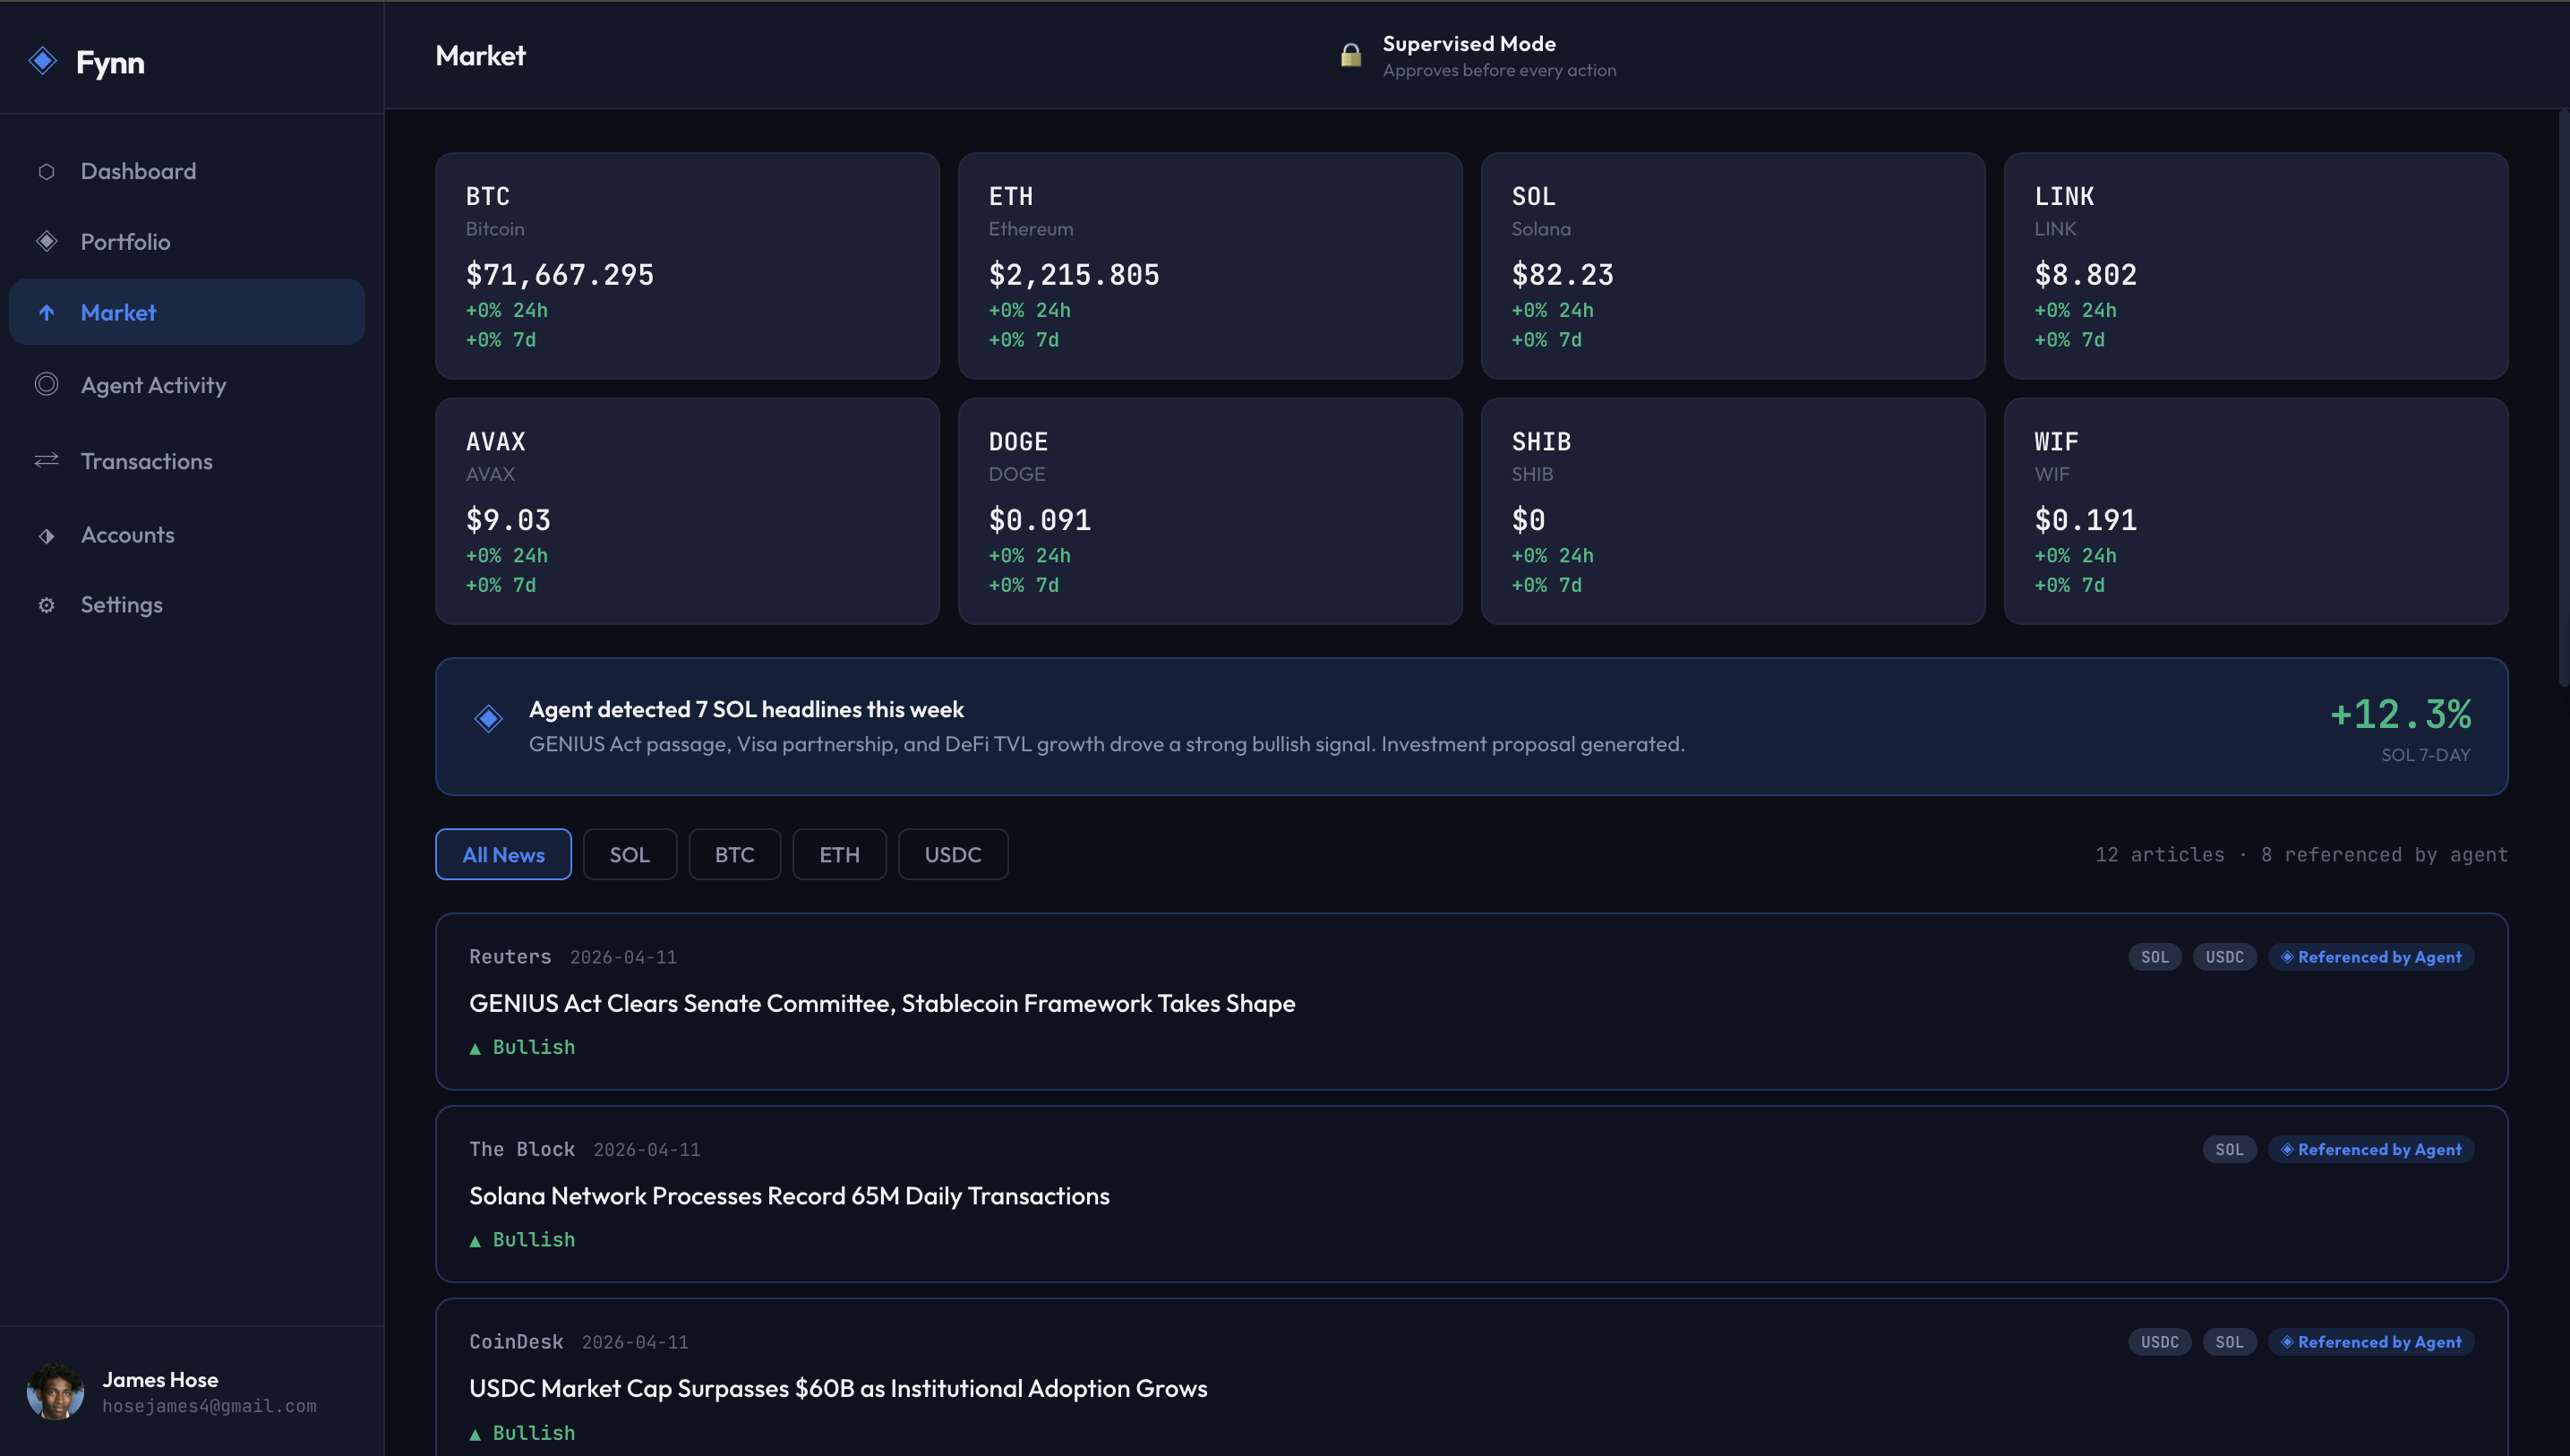
Task: Click the Transactions swap arrows icon
Action: click(x=46, y=460)
